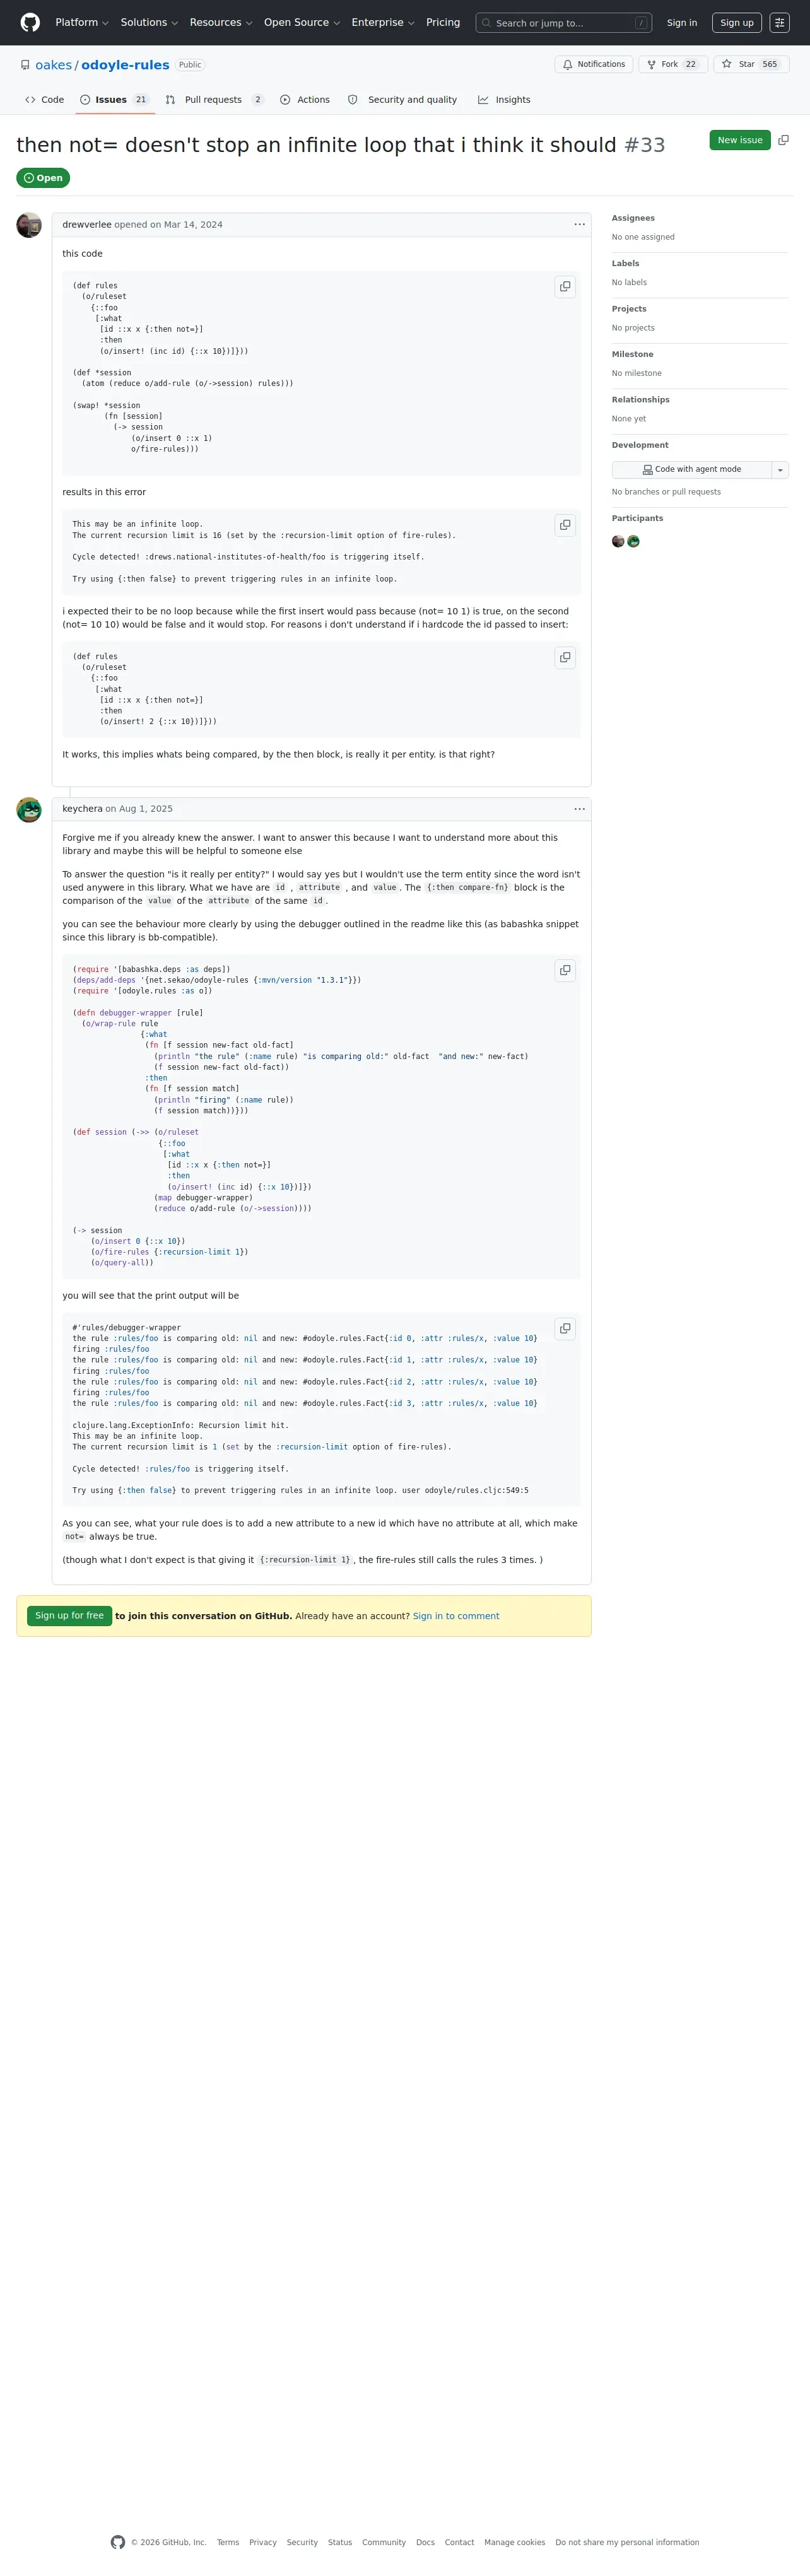Open the options menu on keychera's comment
Screen dimensions: 810x2576
[579, 809]
